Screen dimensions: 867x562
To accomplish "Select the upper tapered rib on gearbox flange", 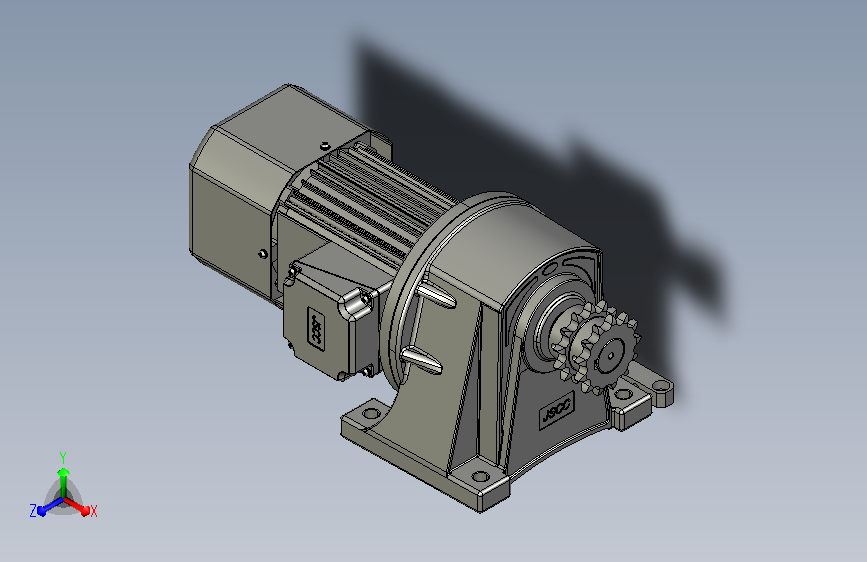I will click(x=436, y=295).
